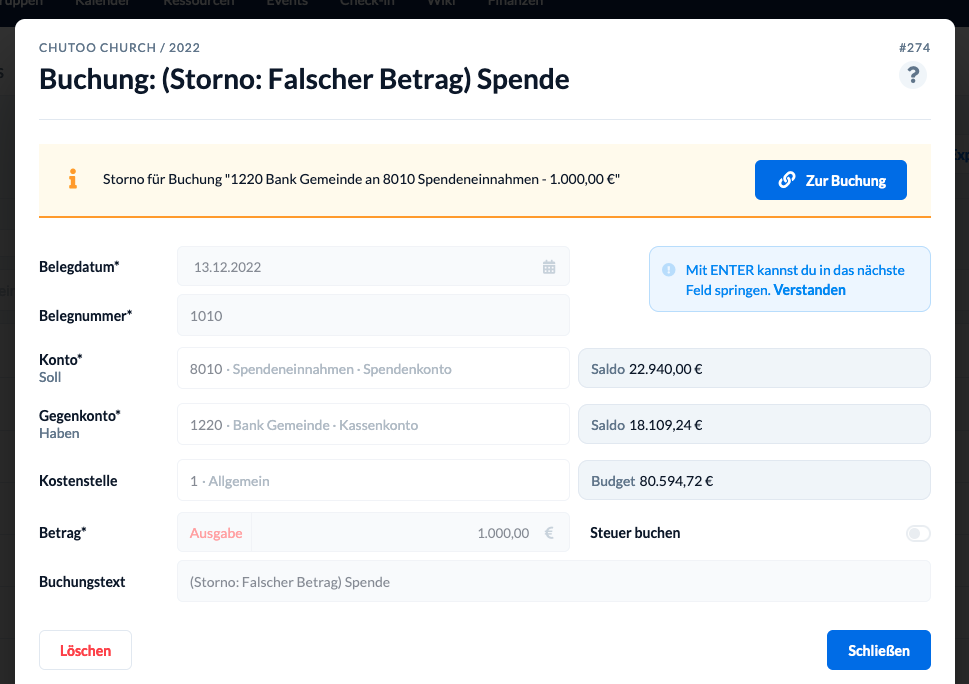The height and width of the screenshot is (684, 969).
Task: Click the Ausgabe label in Betrag field
Action: 216,533
